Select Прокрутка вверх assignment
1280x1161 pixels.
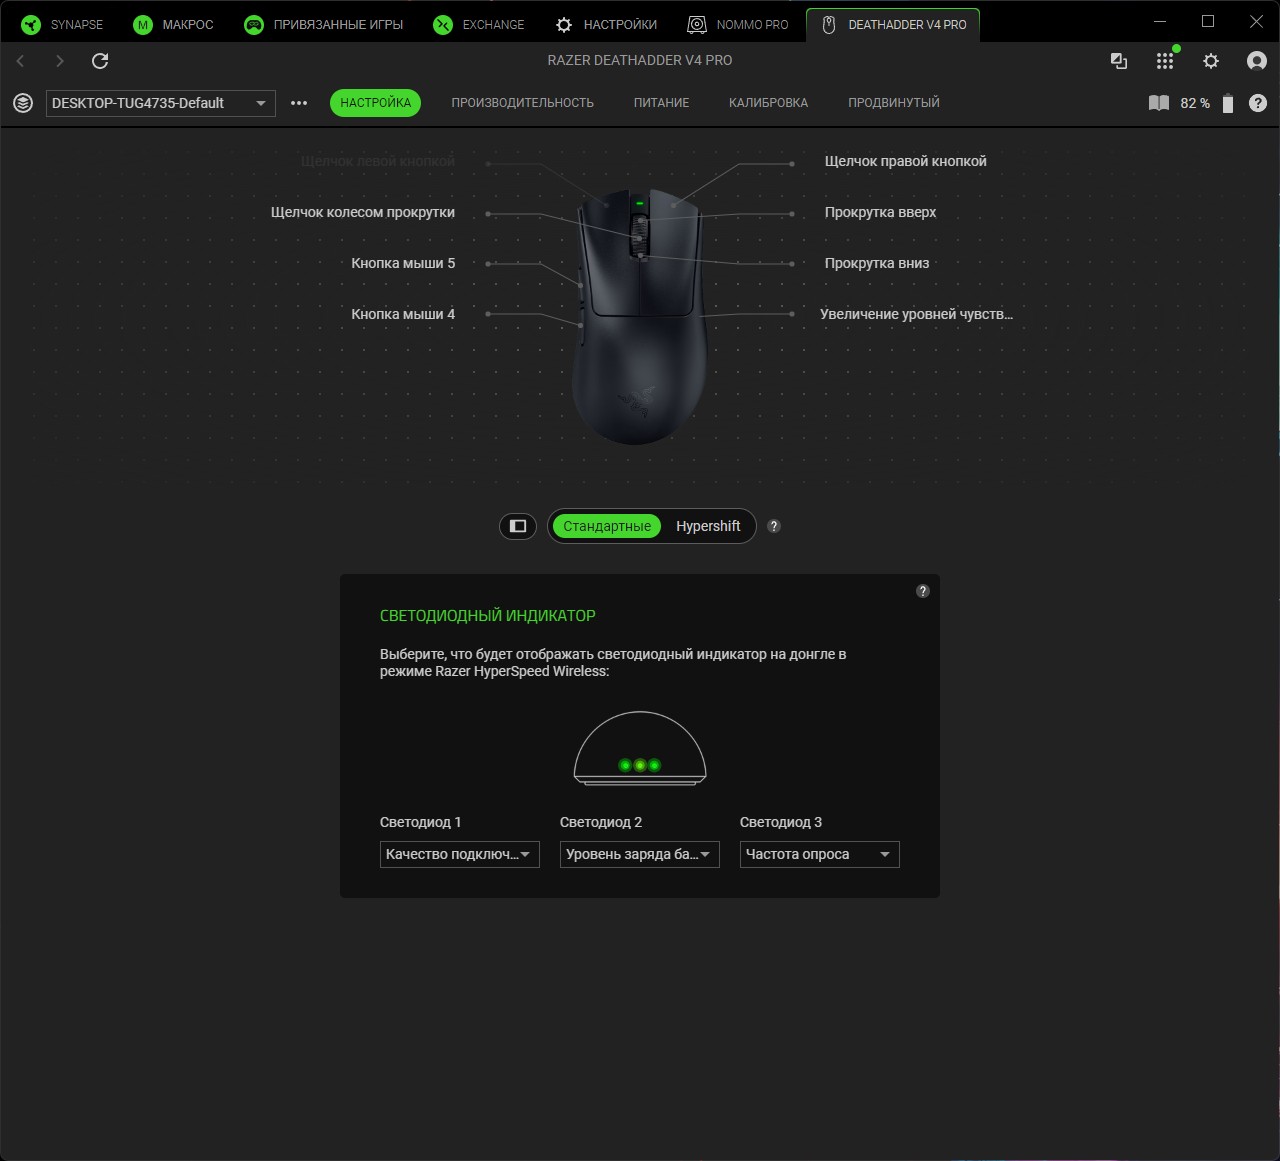pos(880,212)
